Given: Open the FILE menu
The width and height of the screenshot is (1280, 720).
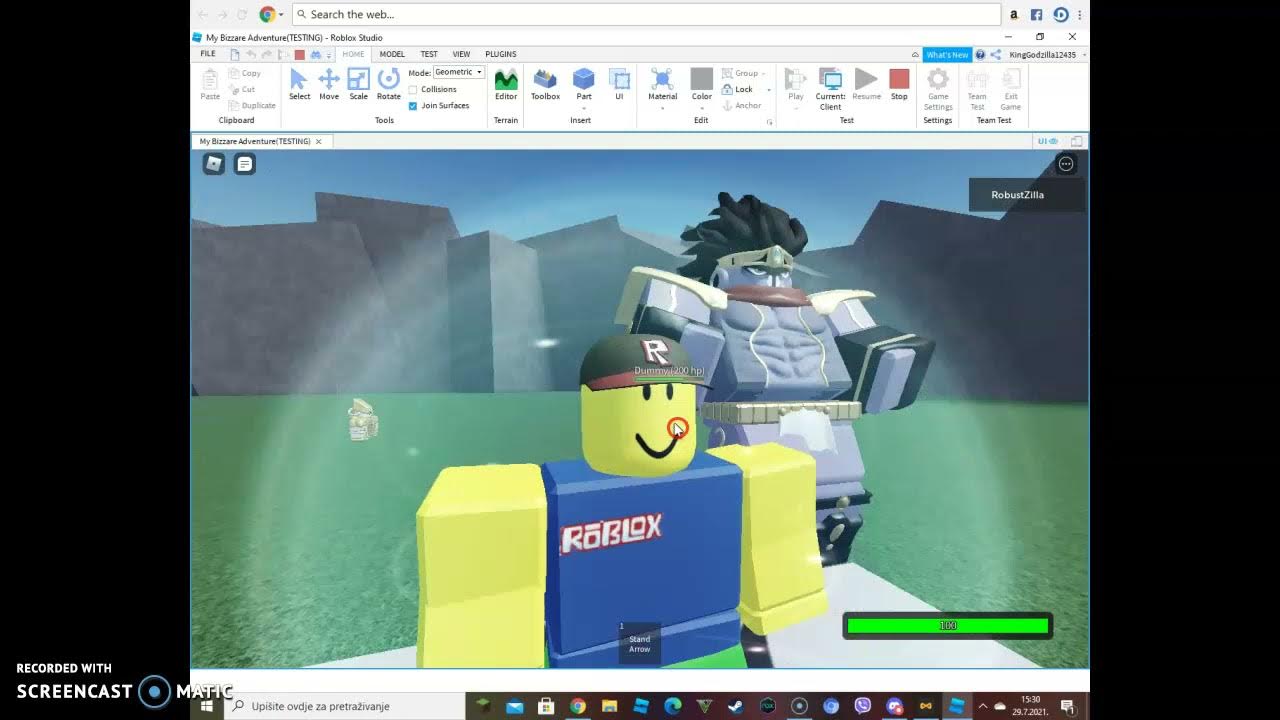Looking at the screenshot, I should [208, 54].
